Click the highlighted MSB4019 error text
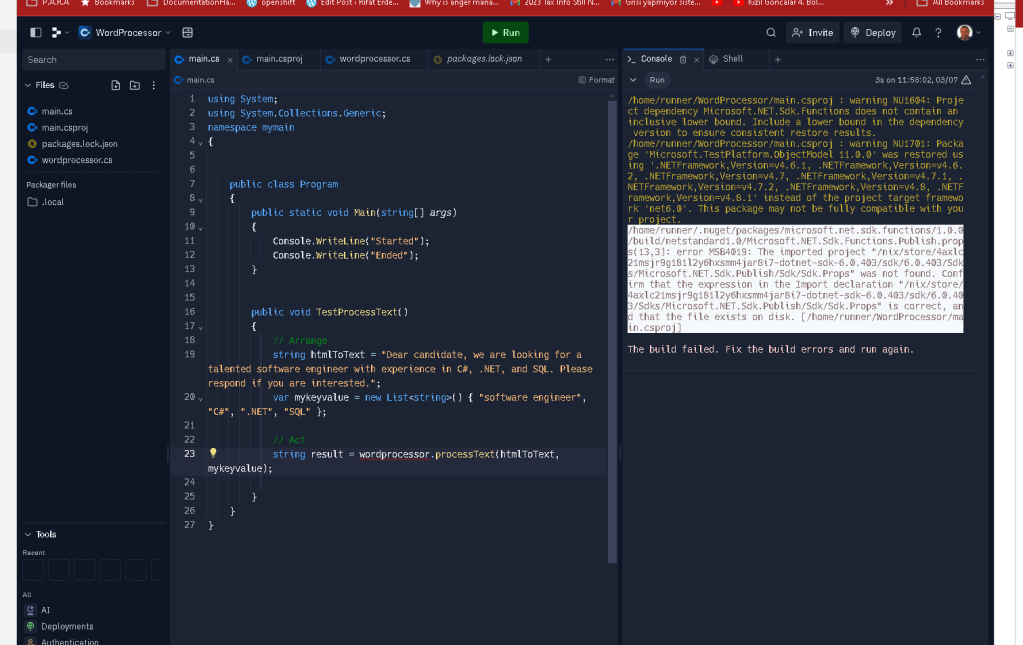 click(x=795, y=278)
